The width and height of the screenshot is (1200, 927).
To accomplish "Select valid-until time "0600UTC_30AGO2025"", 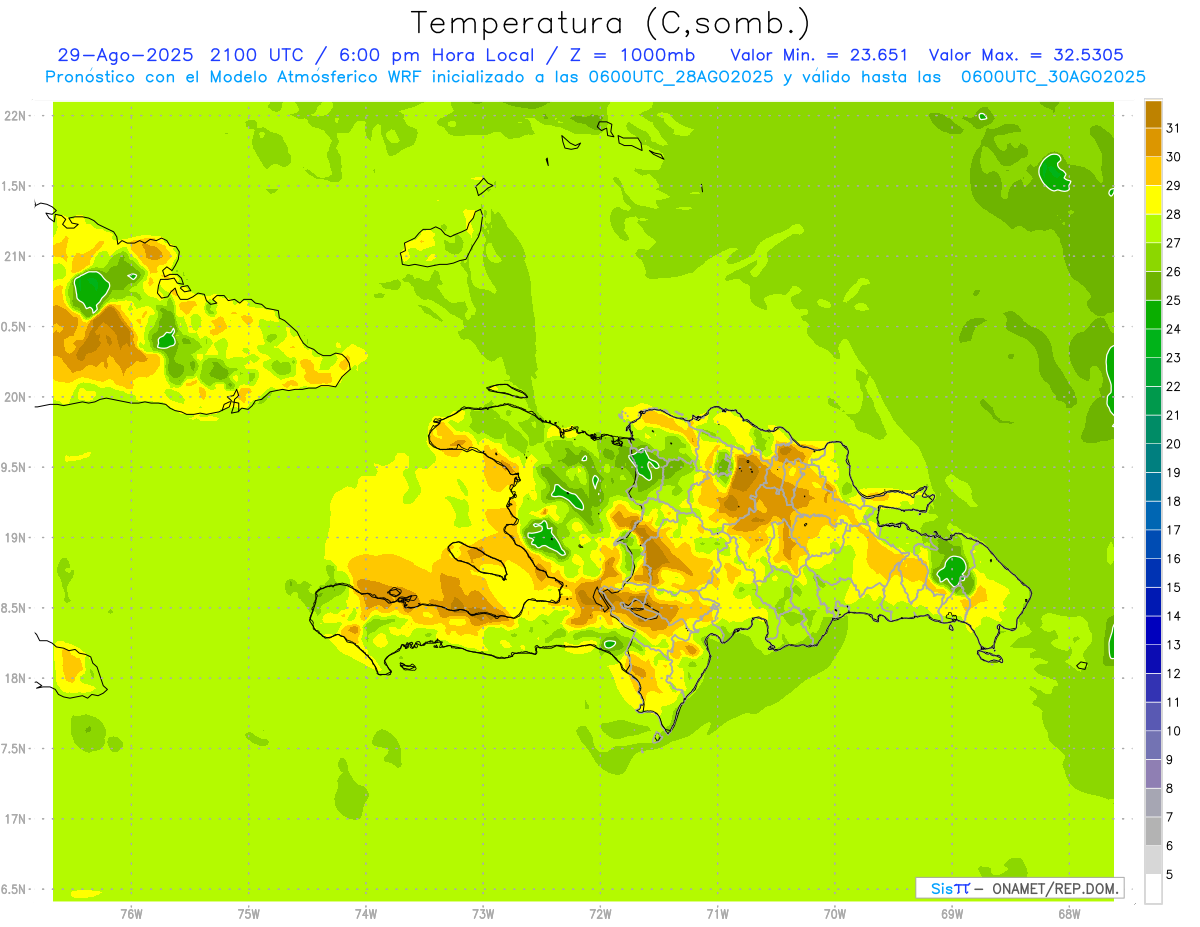I will (x=1053, y=77).
